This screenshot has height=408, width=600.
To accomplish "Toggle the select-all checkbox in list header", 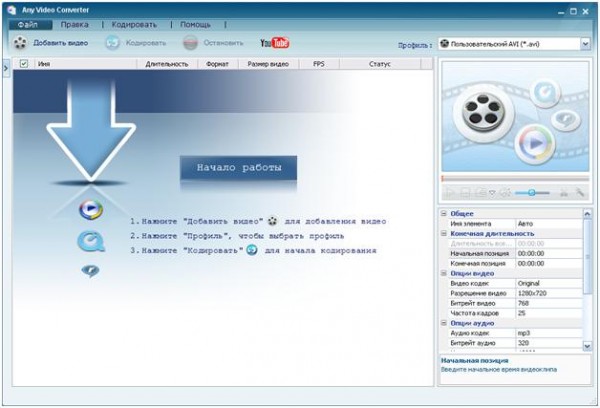I will (x=24, y=64).
